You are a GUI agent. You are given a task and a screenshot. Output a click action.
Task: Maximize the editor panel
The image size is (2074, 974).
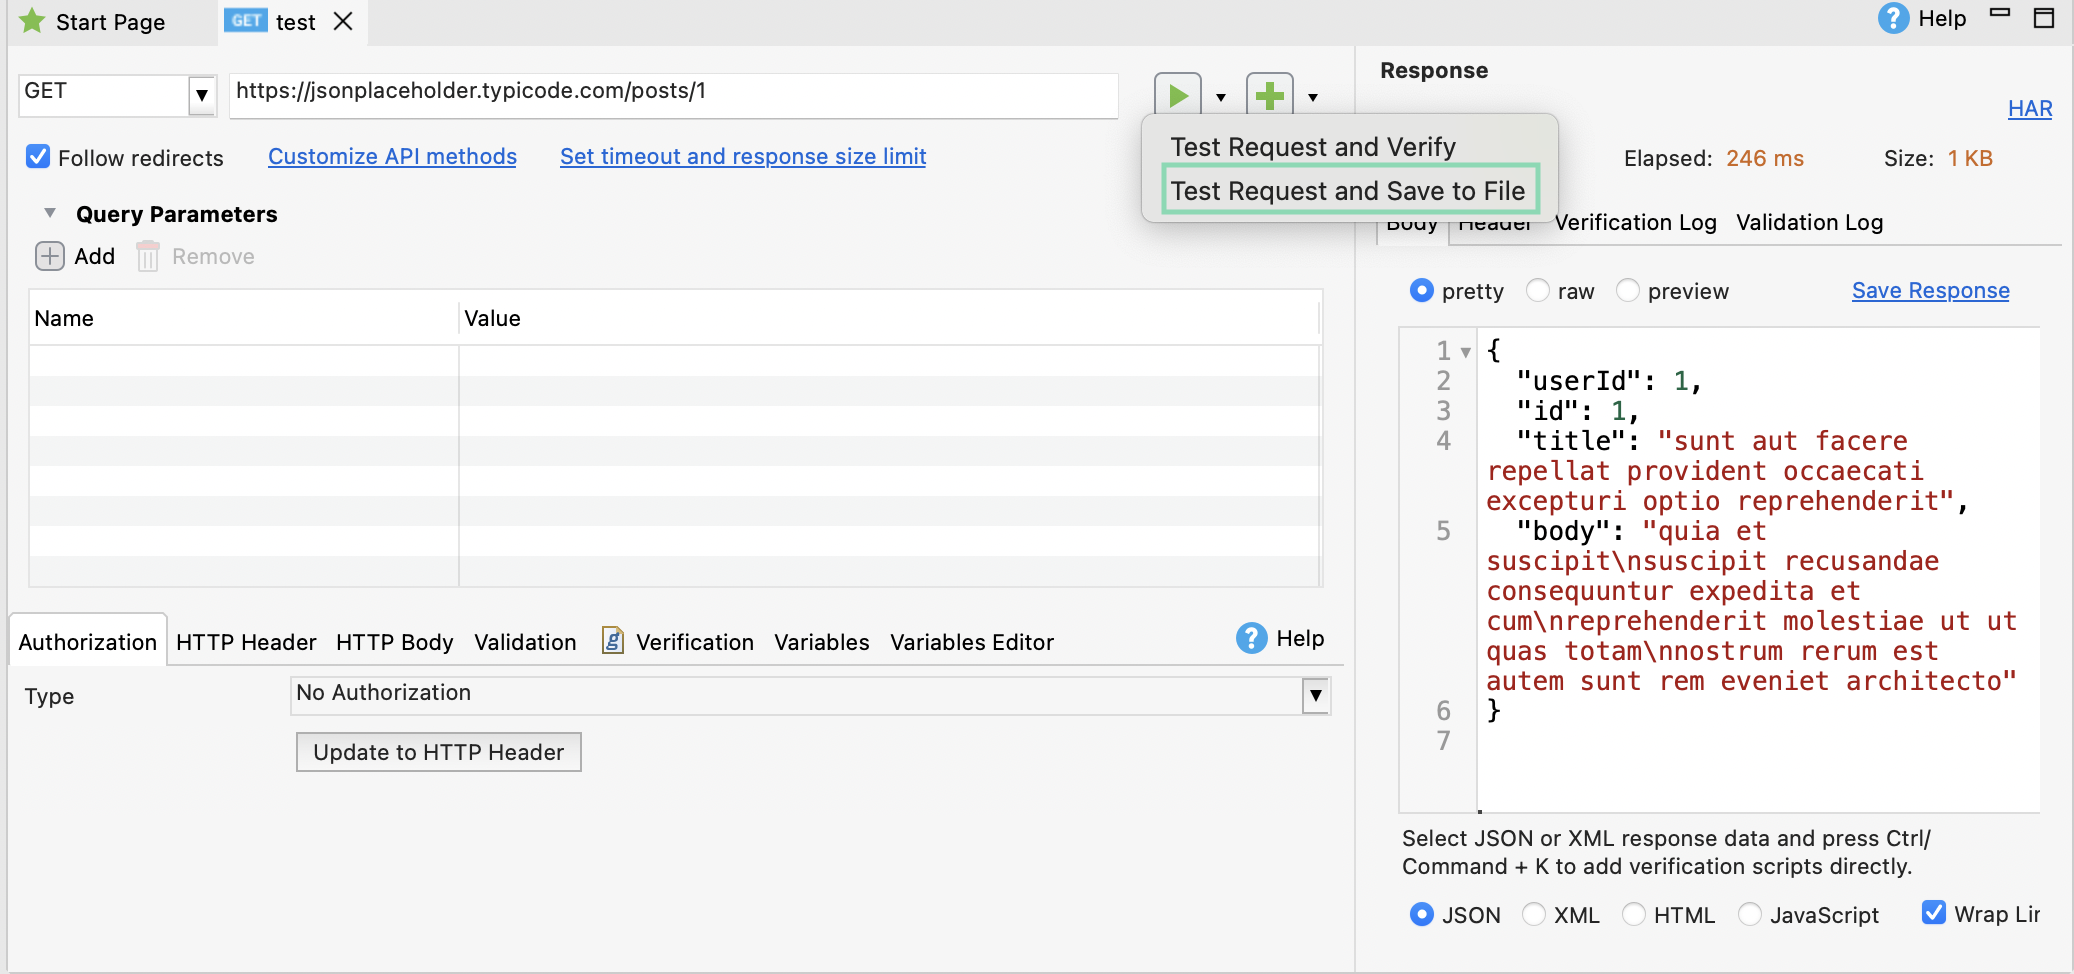click(2044, 17)
